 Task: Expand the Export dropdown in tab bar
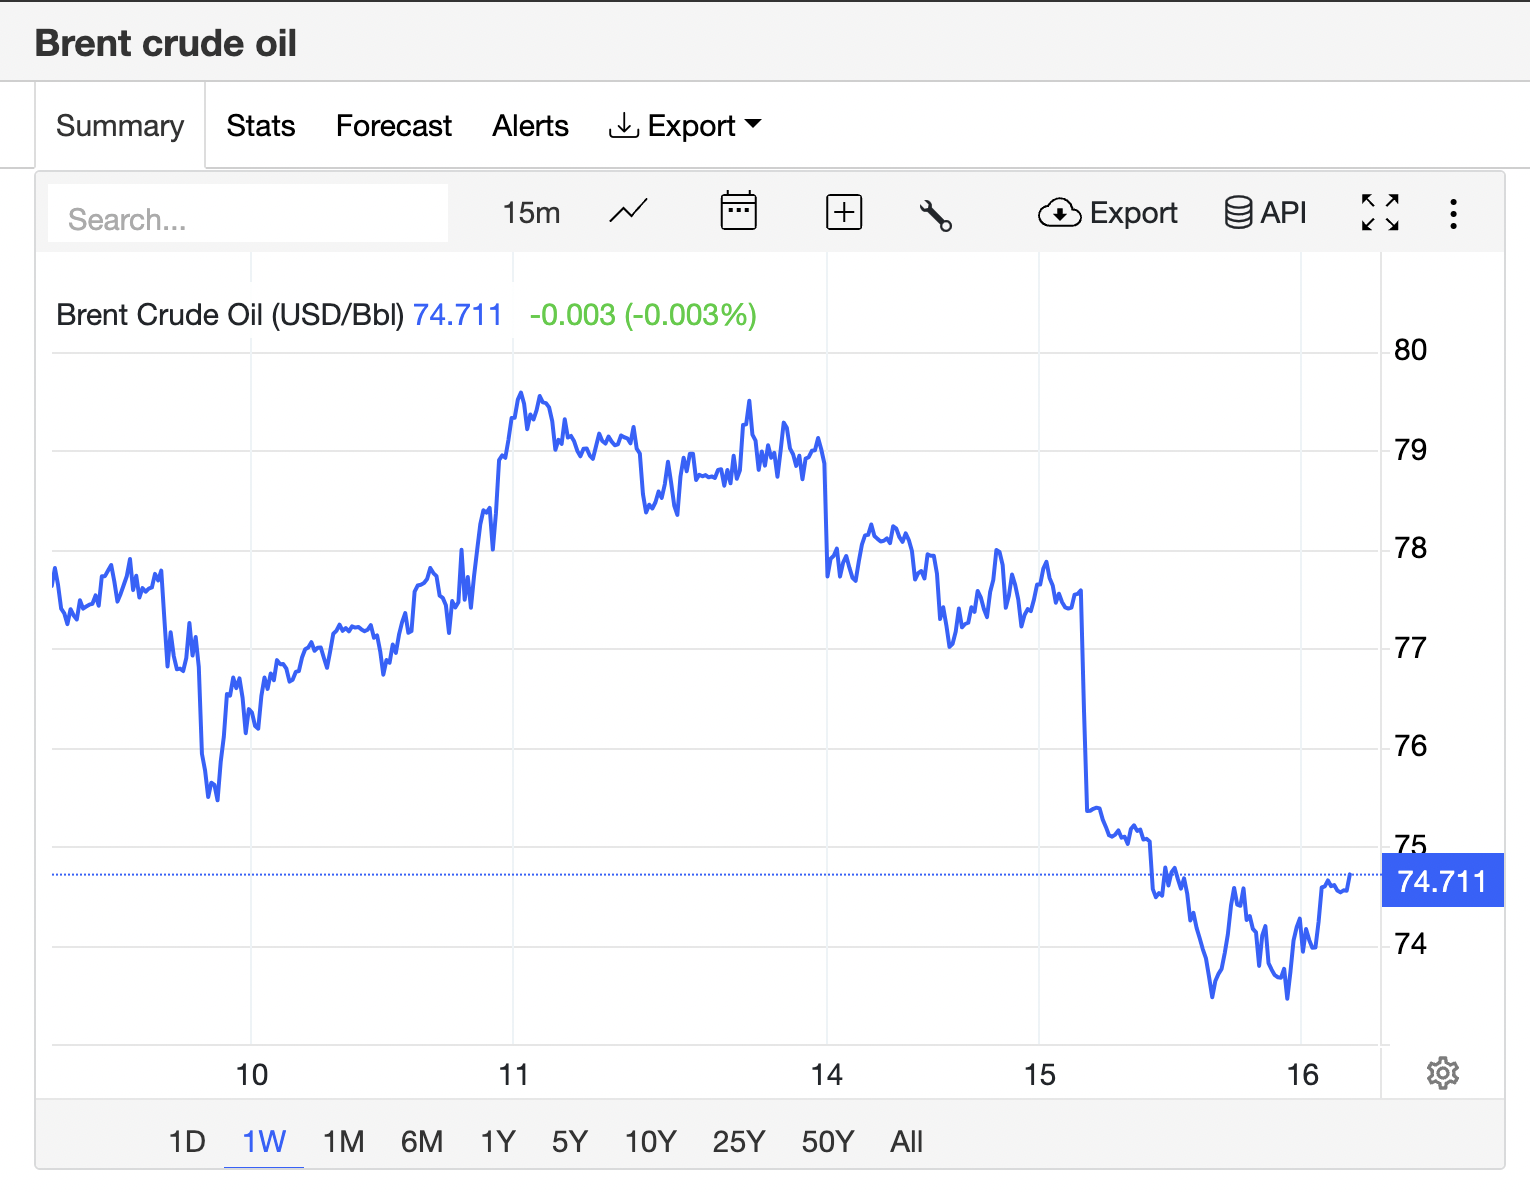coord(685,126)
